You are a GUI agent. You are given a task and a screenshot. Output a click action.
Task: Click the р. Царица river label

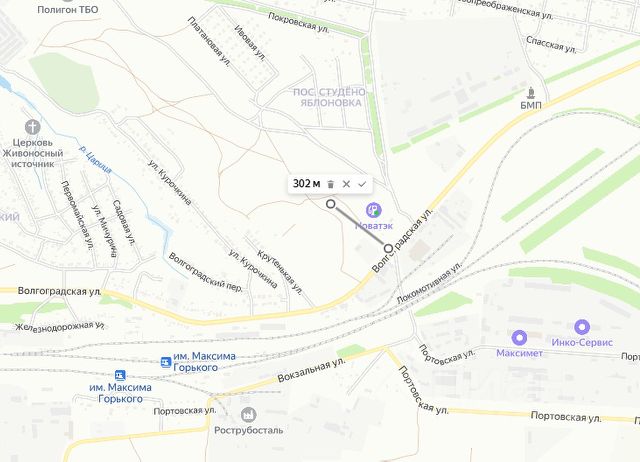[95, 160]
